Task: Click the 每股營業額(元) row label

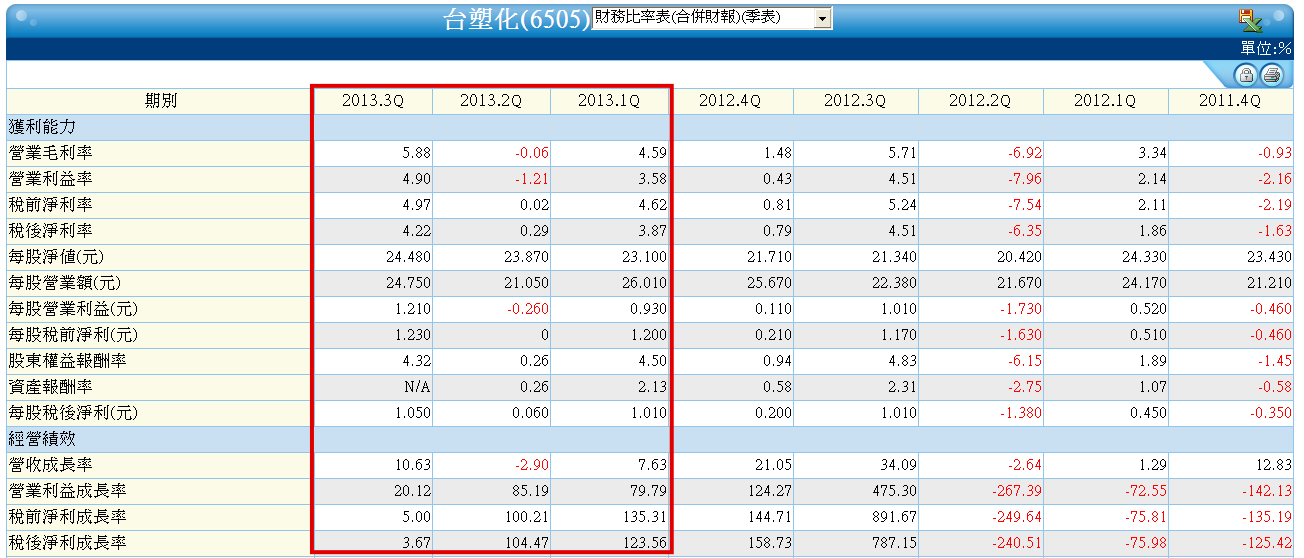Action: point(65,283)
